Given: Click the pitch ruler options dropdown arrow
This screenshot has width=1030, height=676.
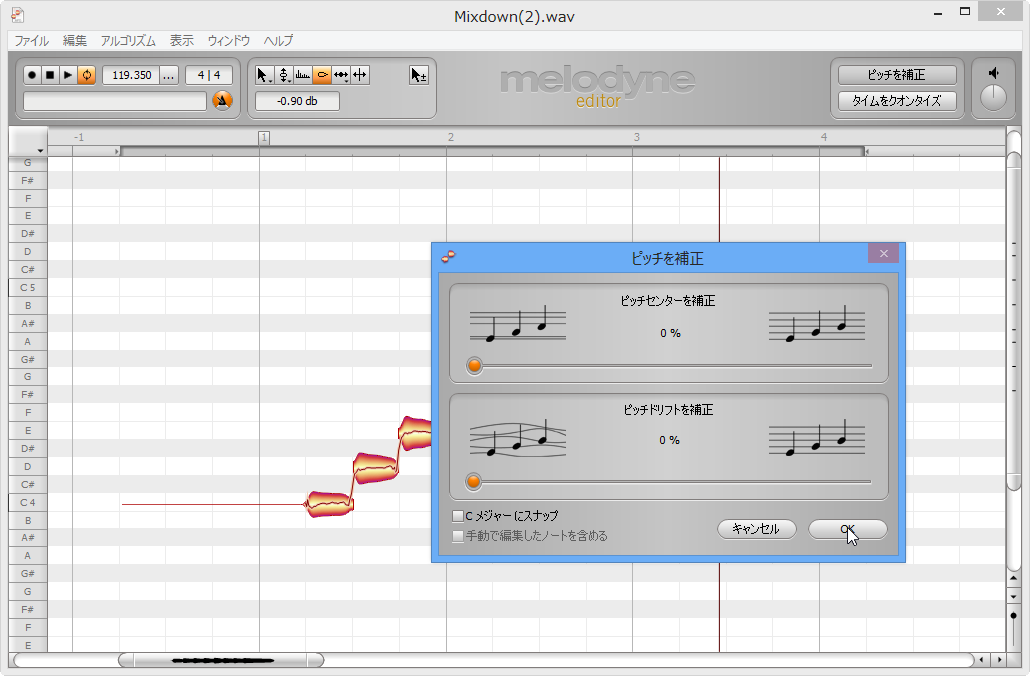Looking at the screenshot, I should pos(40,151).
